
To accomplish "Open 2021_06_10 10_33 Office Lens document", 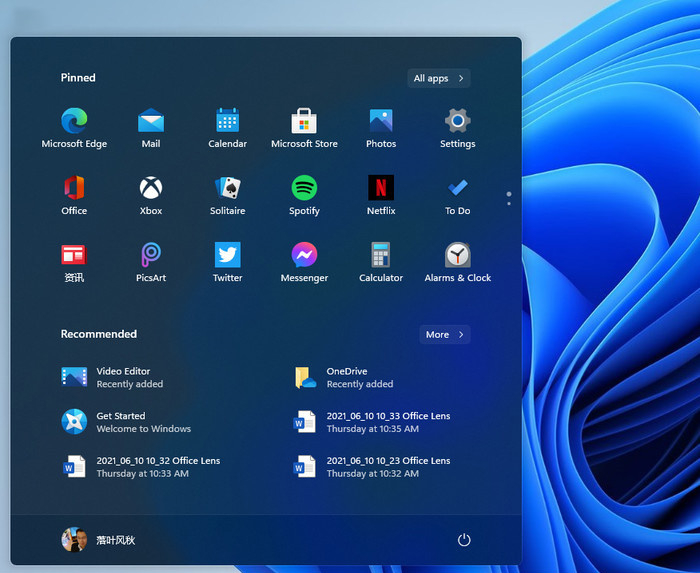I will (370, 422).
